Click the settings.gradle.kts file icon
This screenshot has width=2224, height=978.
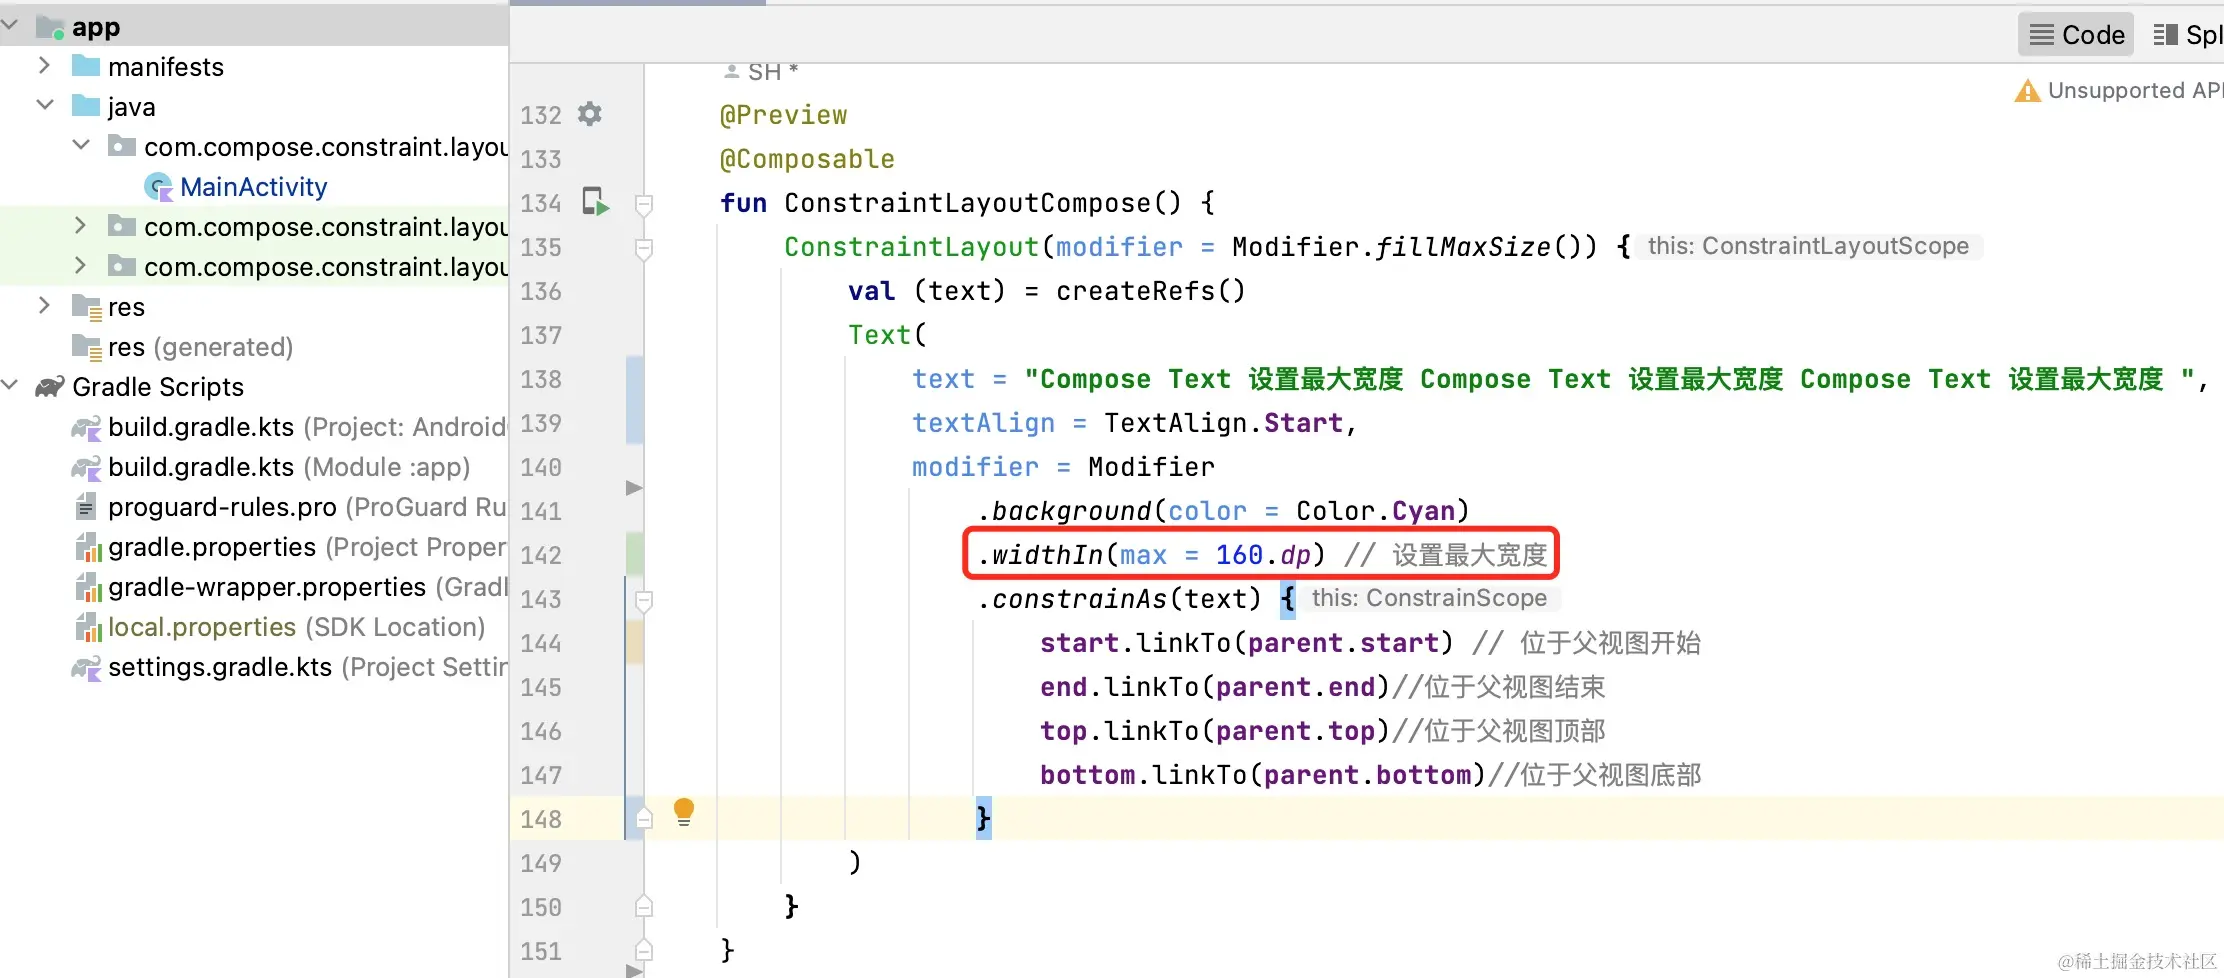pyautogui.click(x=86, y=667)
